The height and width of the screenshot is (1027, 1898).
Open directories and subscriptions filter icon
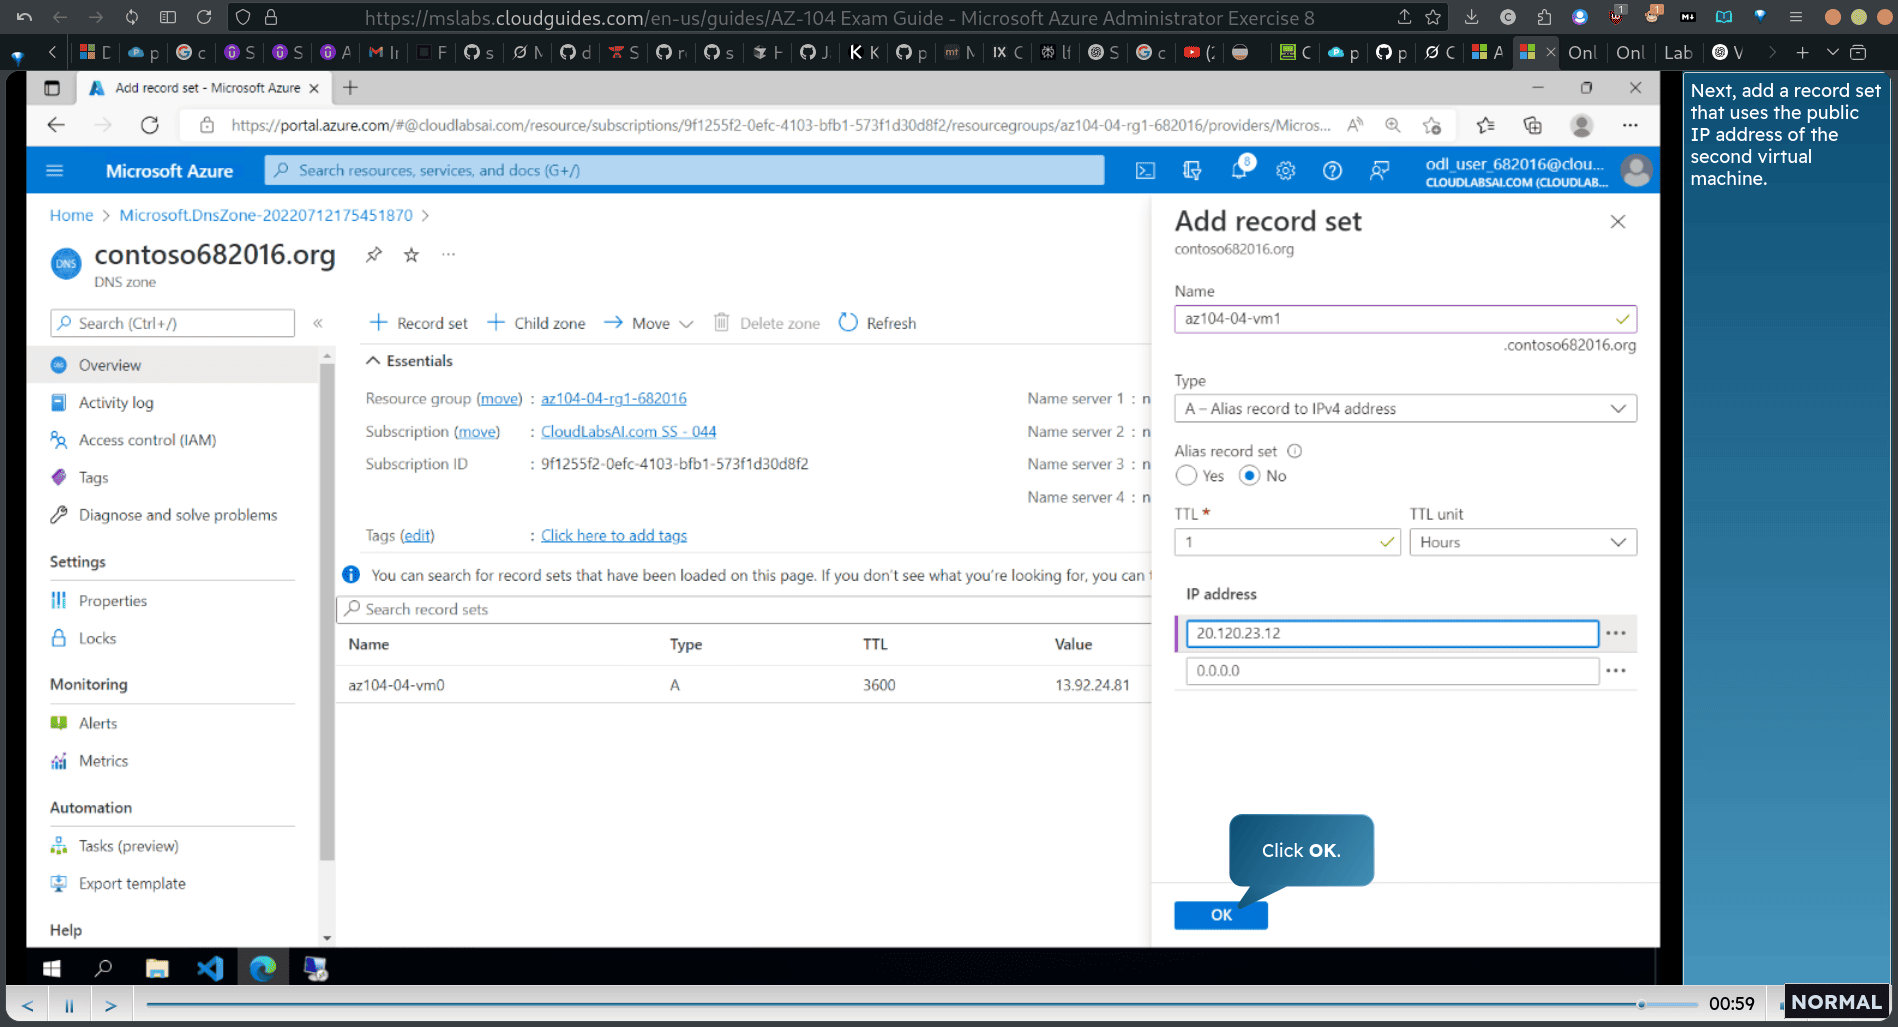point(1192,171)
